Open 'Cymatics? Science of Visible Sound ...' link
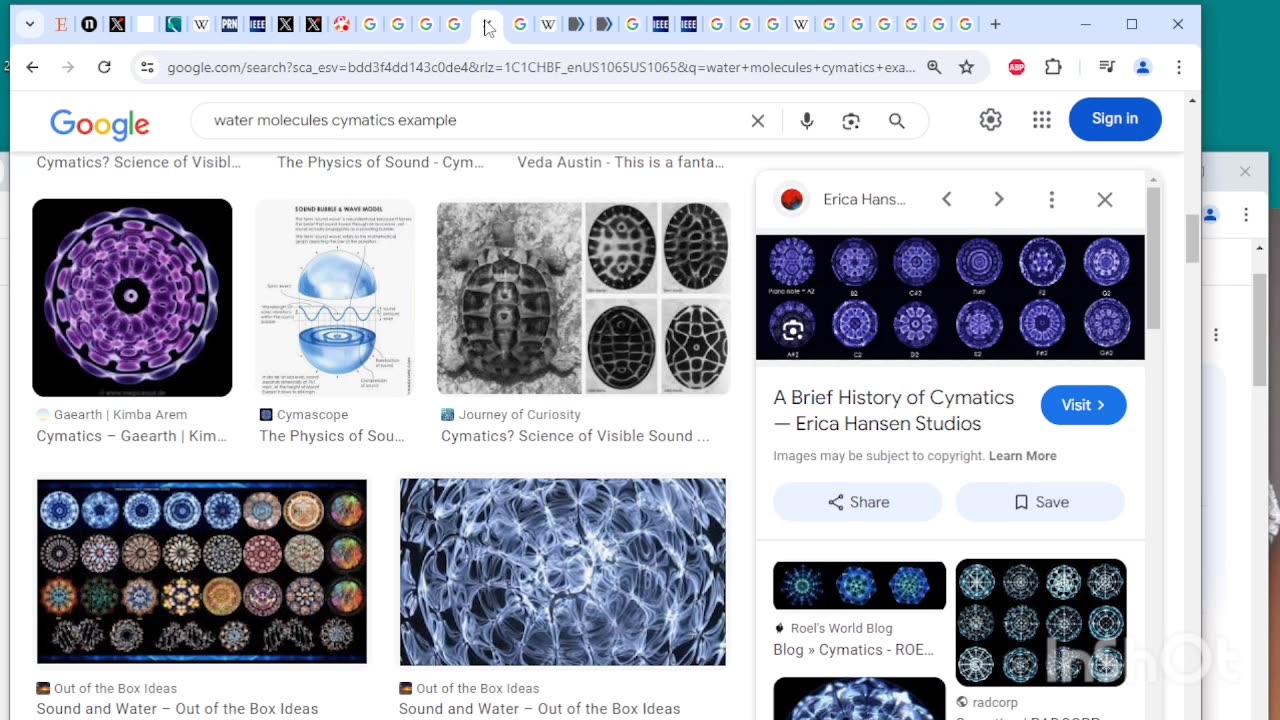 click(x=575, y=436)
